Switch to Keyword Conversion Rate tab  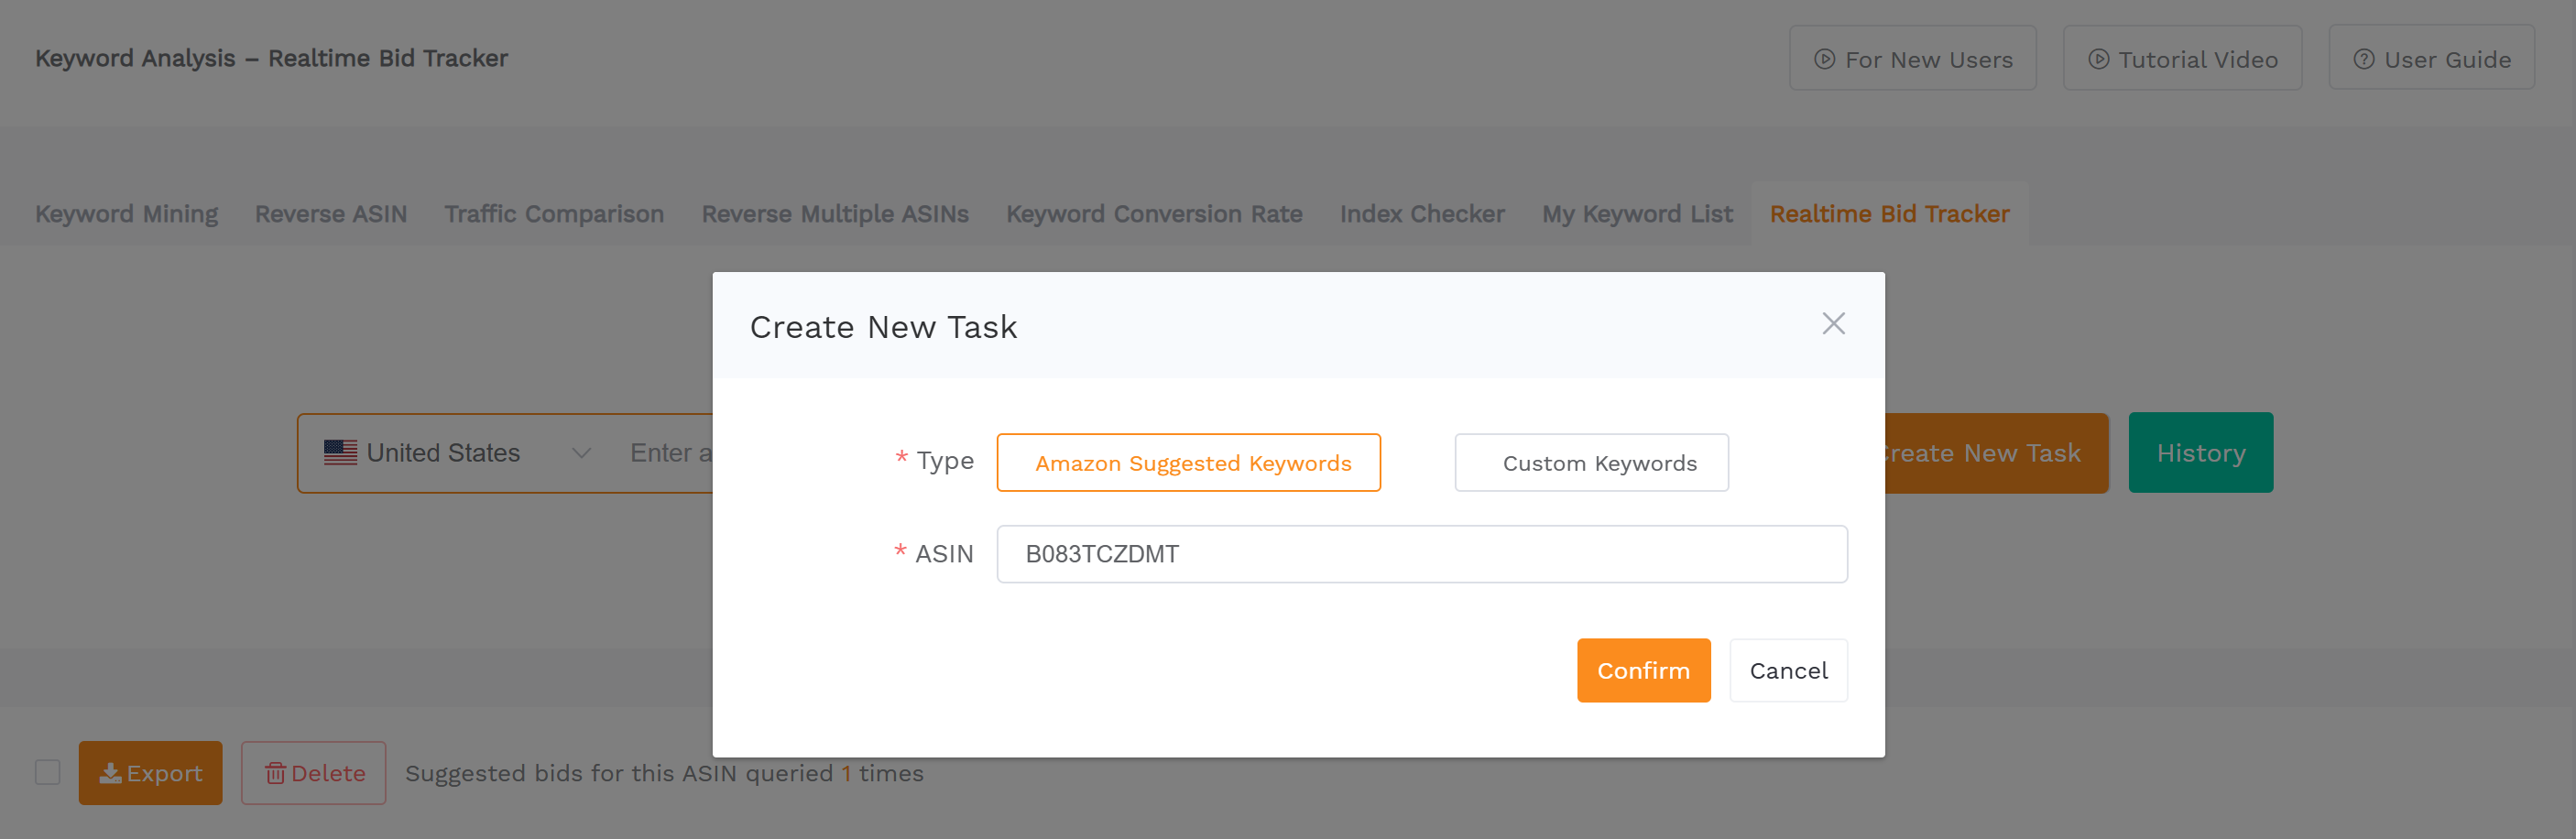click(x=1154, y=214)
